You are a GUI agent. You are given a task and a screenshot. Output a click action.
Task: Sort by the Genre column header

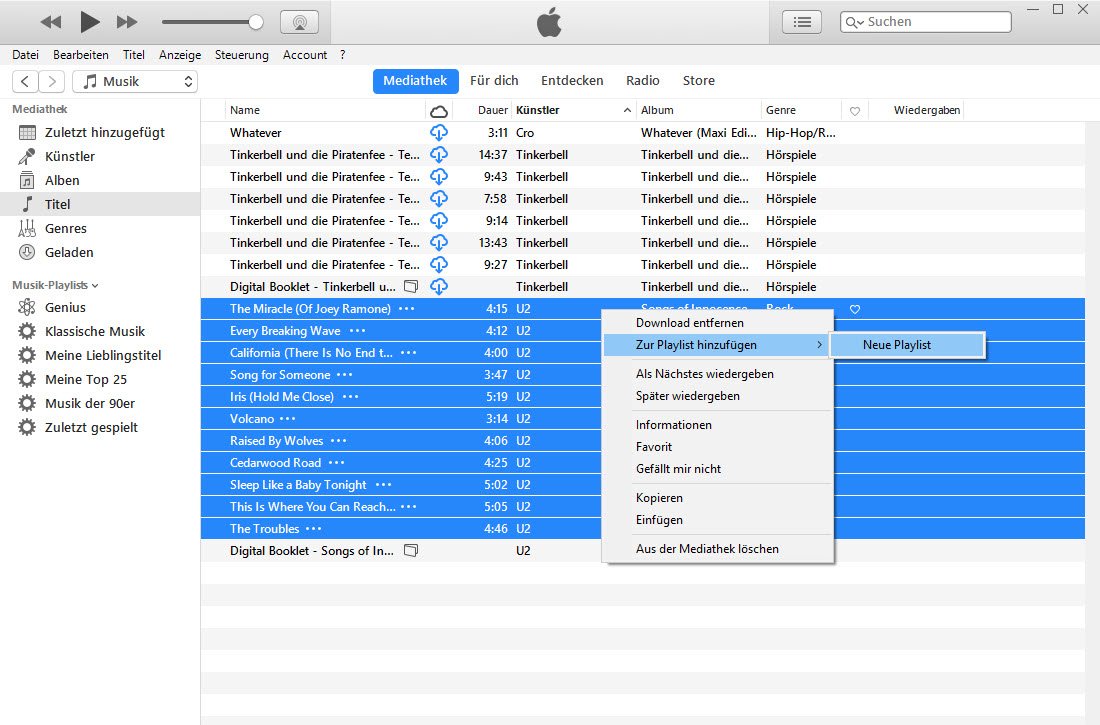click(x=801, y=110)
